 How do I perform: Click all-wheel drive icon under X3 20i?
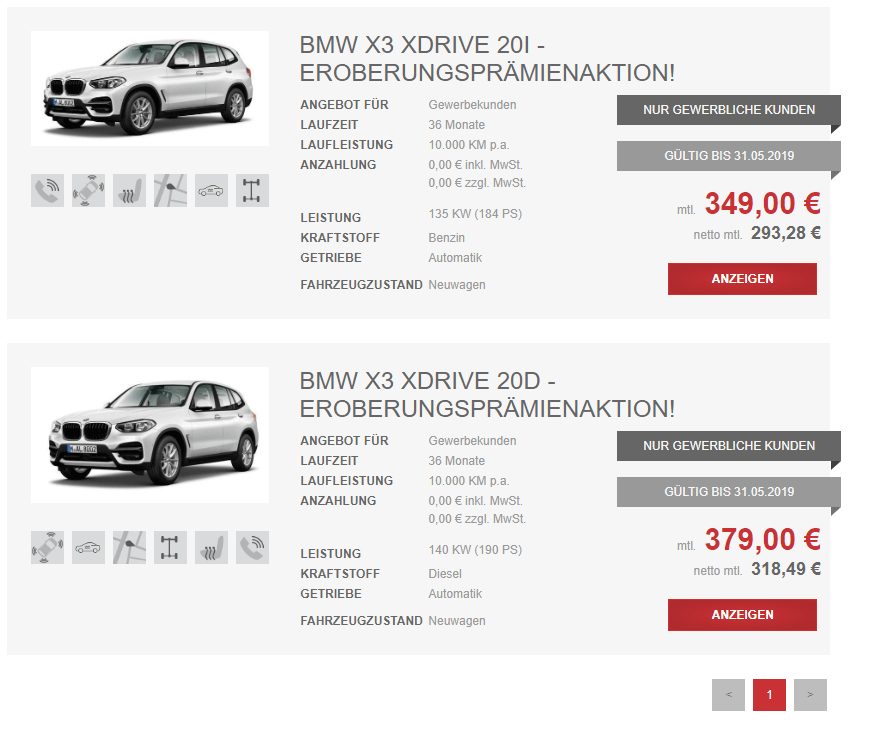[252, 190]
